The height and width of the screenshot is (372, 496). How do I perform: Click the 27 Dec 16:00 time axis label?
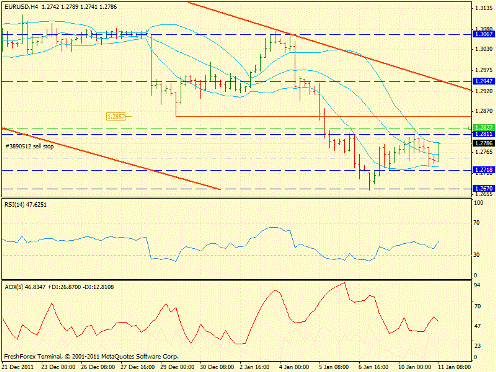137,367
